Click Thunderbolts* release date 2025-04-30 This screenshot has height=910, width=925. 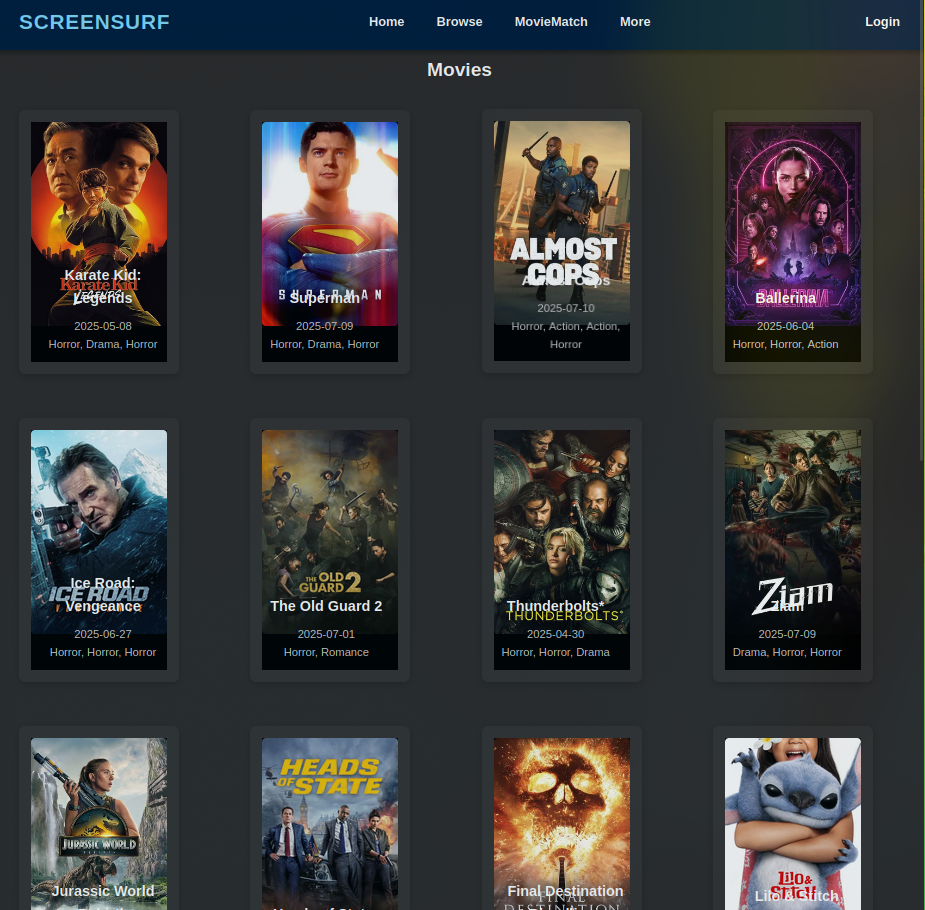556,634
